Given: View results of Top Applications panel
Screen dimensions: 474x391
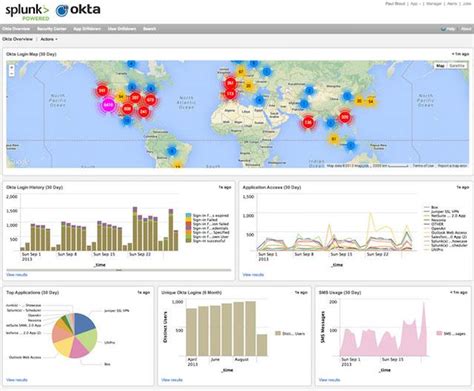Looking at the screenshot, I should [x=17, y=380].
